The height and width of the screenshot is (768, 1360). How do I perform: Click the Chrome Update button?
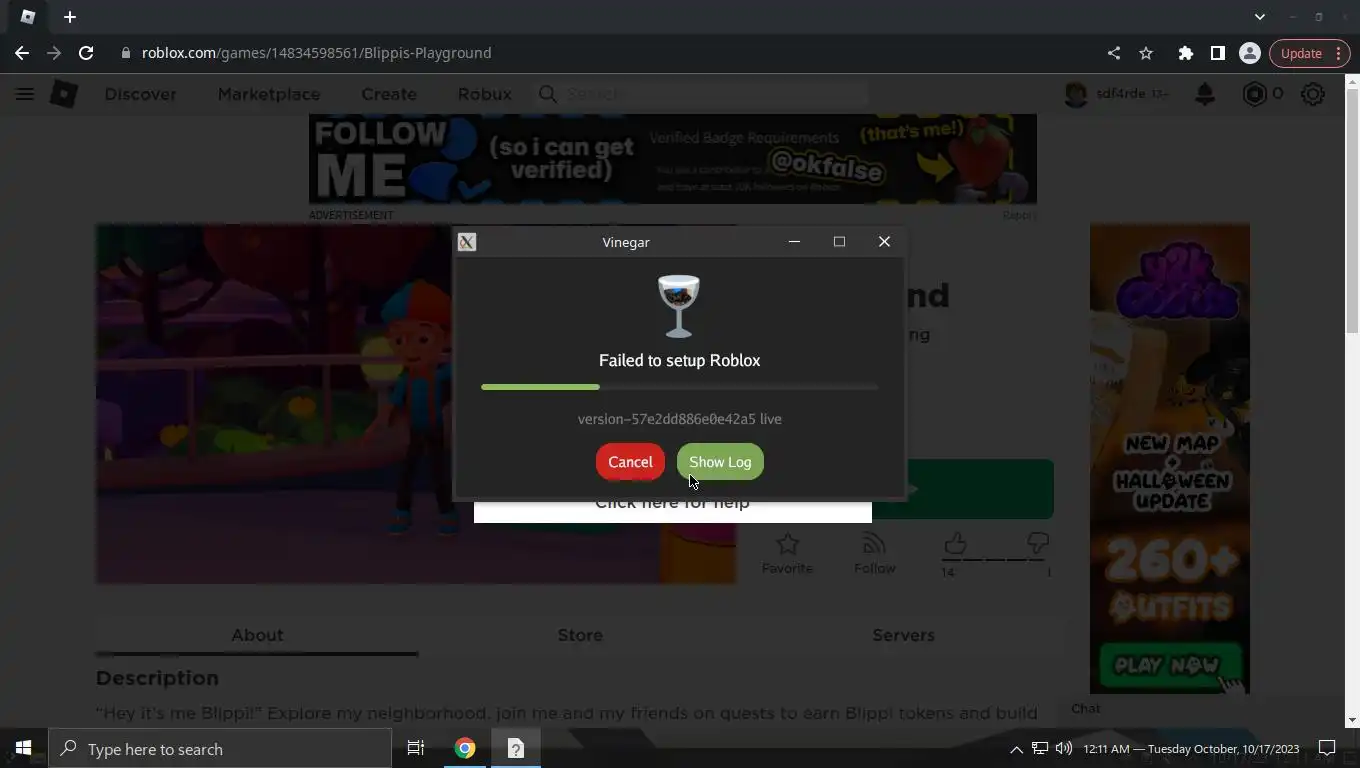[x=1311, y=53]
